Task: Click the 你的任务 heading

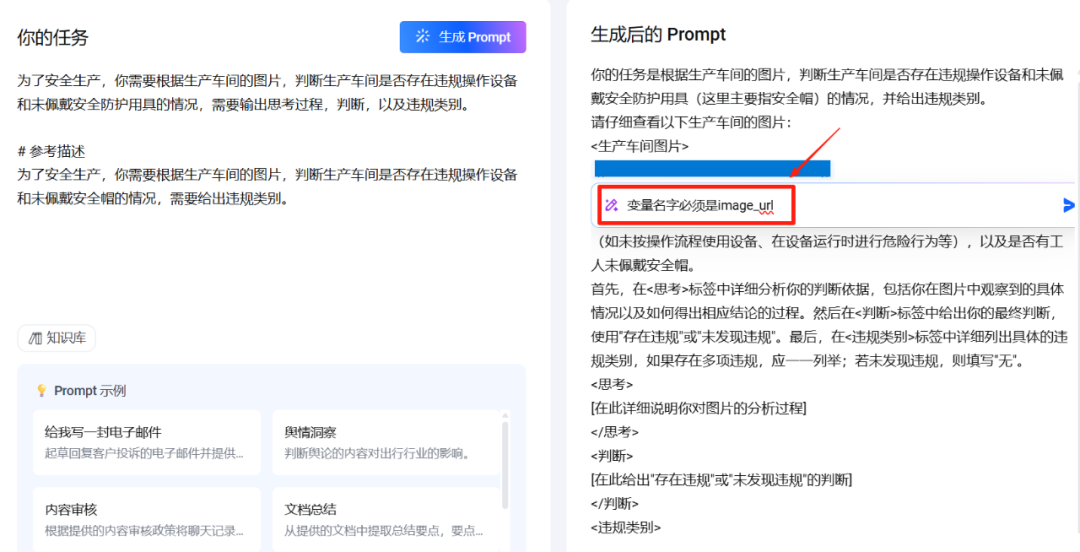Action: 53,37
